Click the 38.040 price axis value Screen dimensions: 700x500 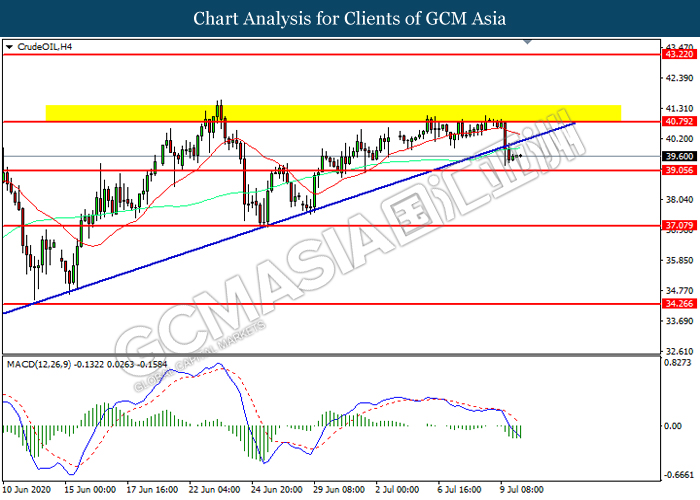click(x=679, y=200)
